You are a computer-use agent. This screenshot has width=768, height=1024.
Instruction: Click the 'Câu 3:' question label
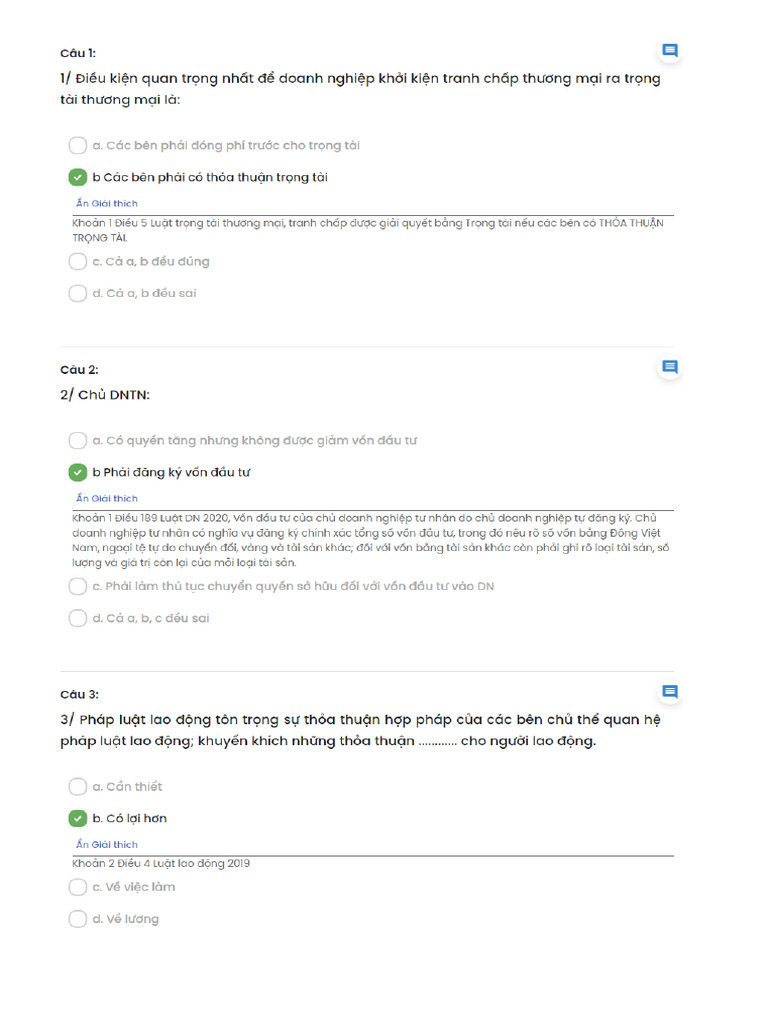79,694
